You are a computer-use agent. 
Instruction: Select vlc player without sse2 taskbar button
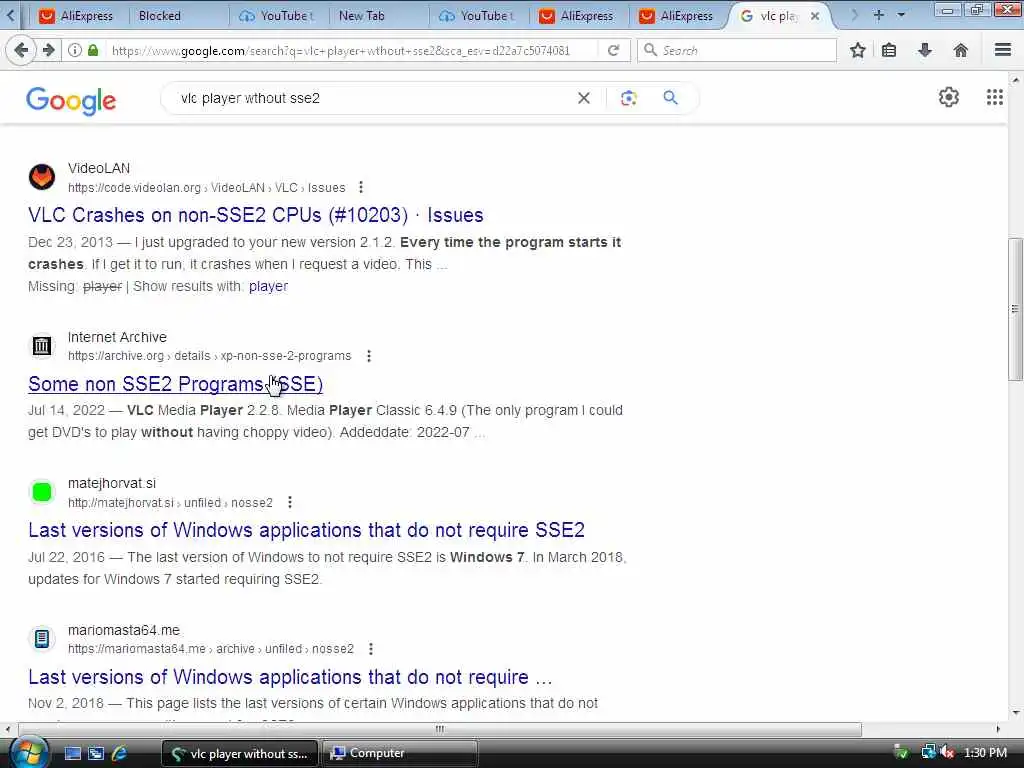click(240, 753)
